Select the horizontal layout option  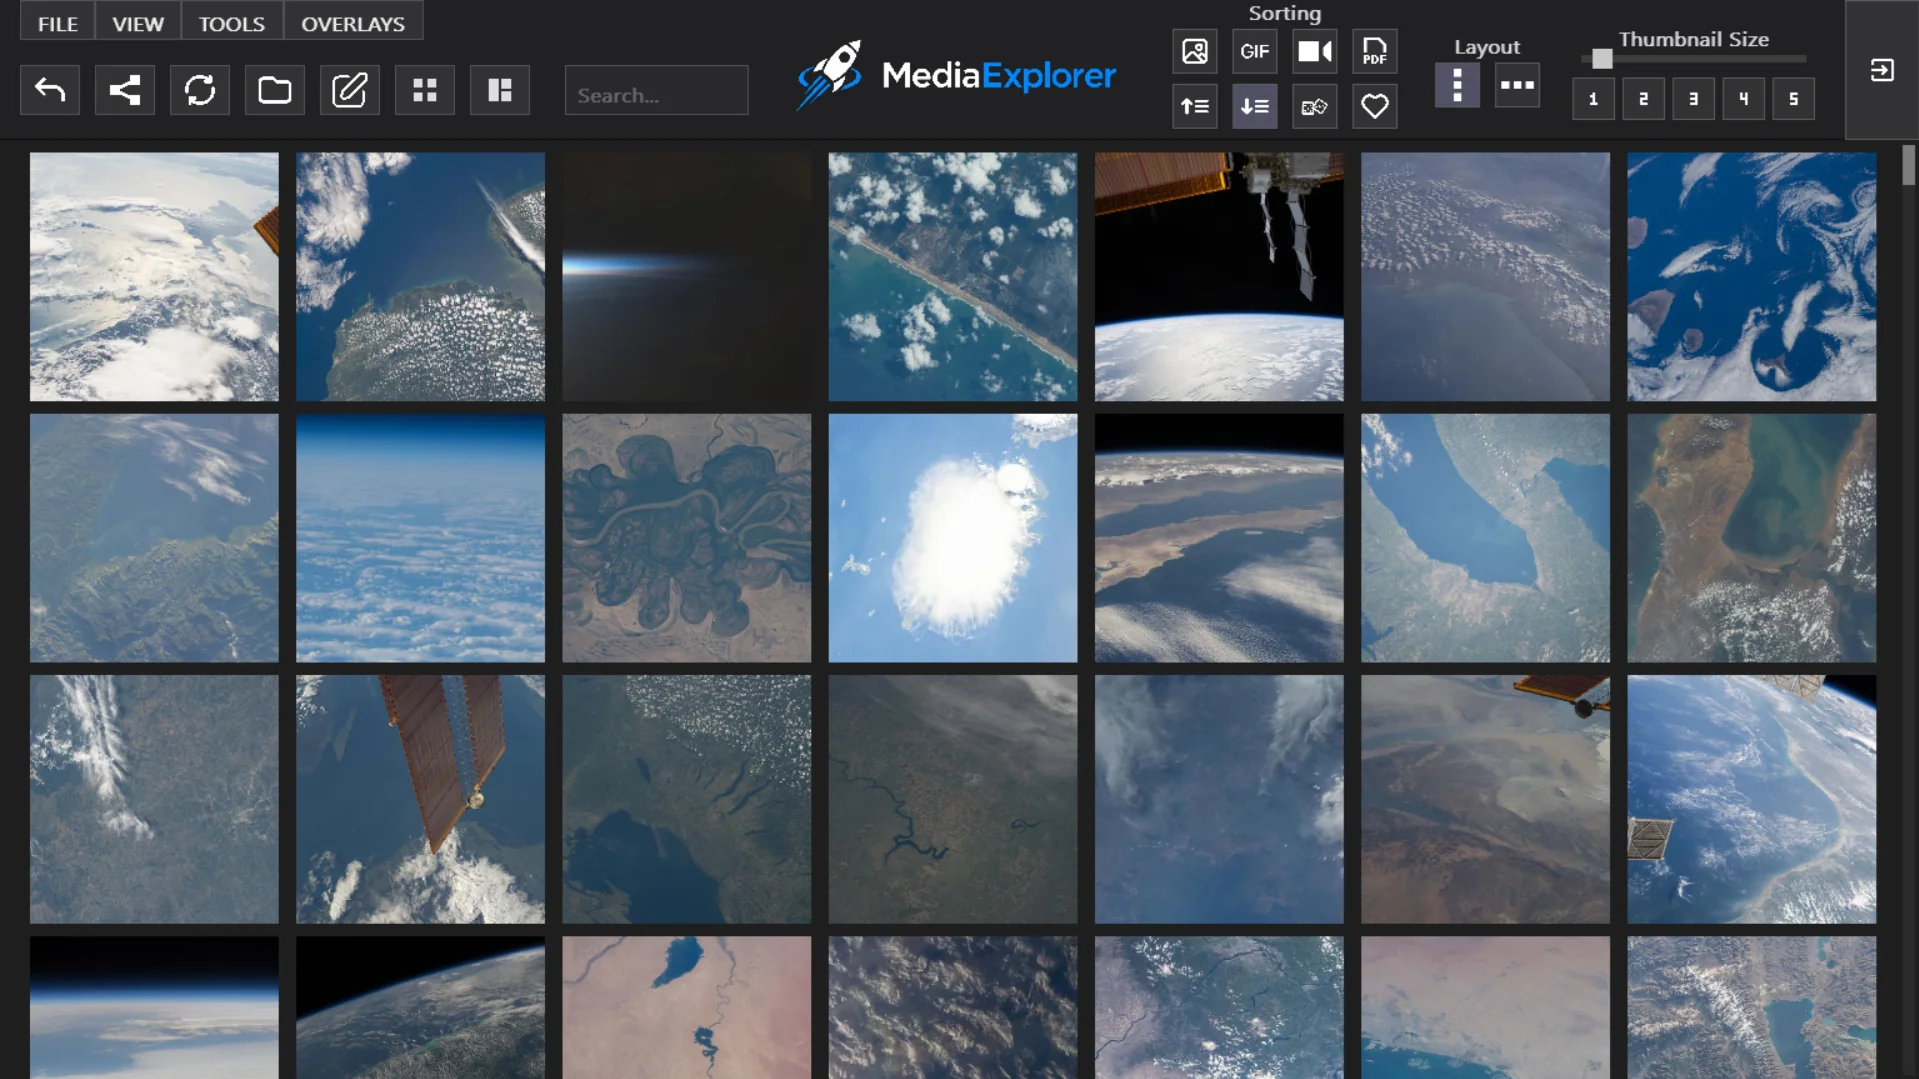[1517, 85]
